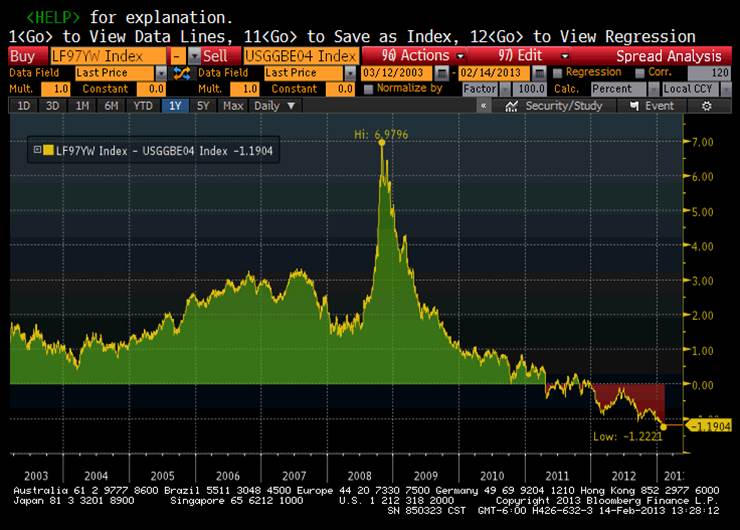Switch the chart to the YTD range
The width and height of the screenshot is (740, 530).
pos(142,106)
